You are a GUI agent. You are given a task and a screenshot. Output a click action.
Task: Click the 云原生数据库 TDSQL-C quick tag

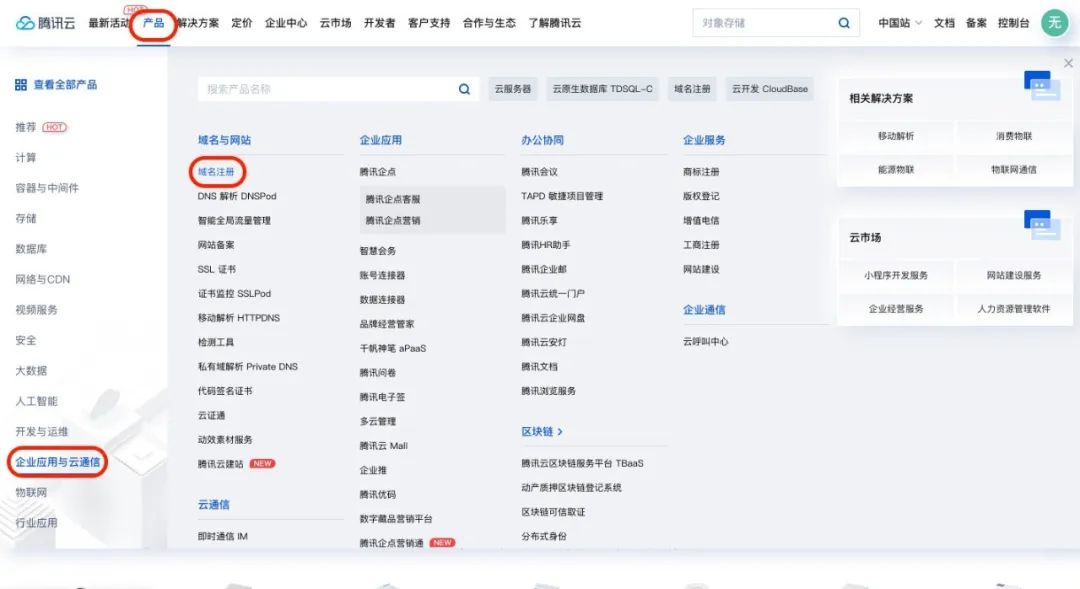[603, 89]
